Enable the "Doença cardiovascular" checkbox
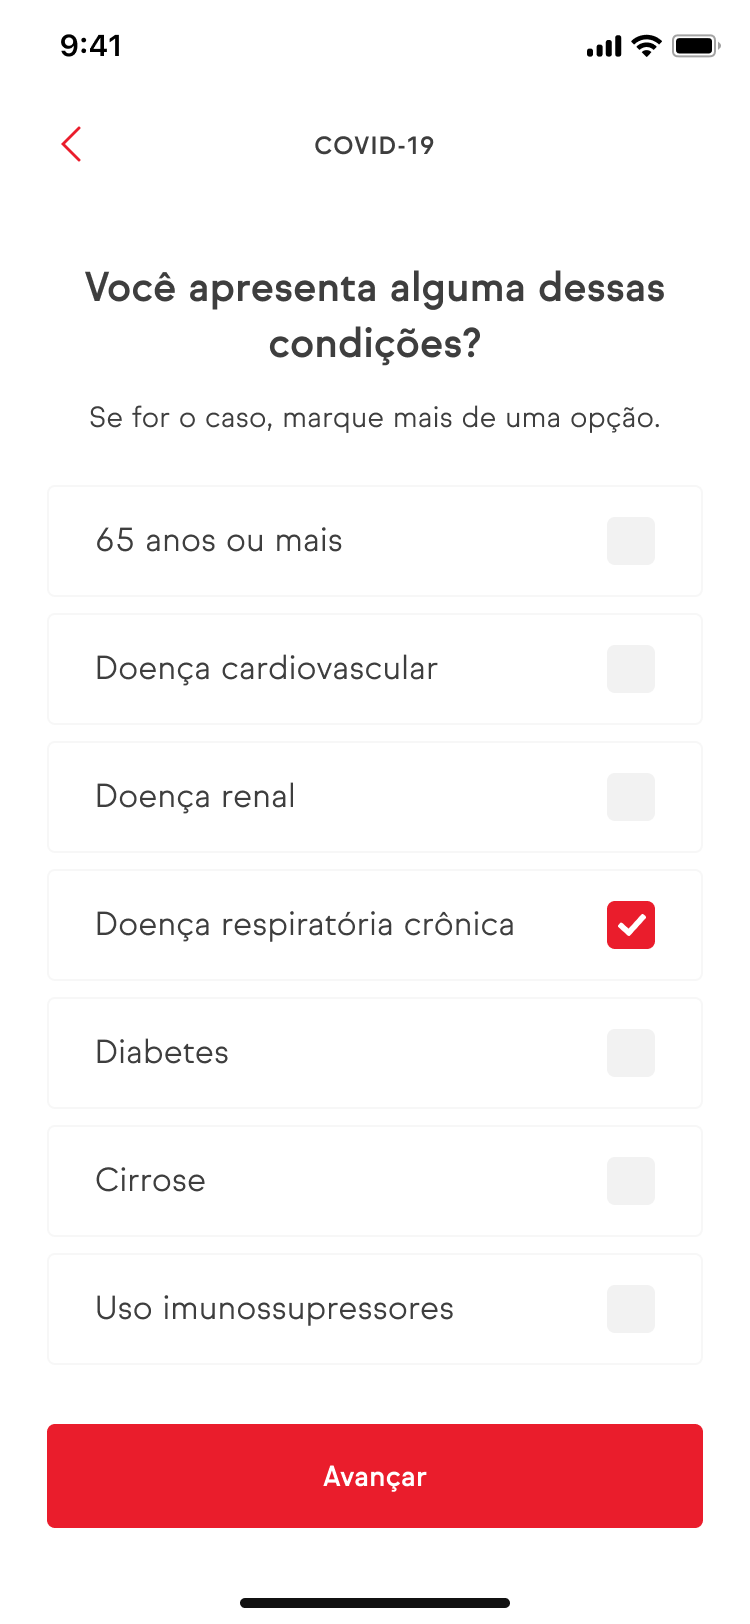This screenshot has height=1624, width=750. (631, 669)
